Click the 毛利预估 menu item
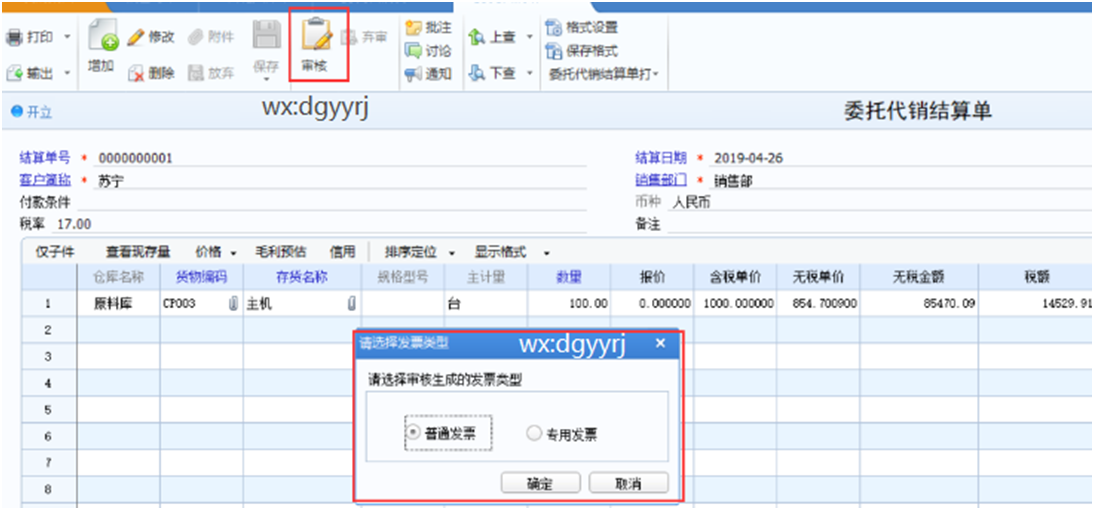This screenshot has width=1094, height=510. tap(280, 252)
